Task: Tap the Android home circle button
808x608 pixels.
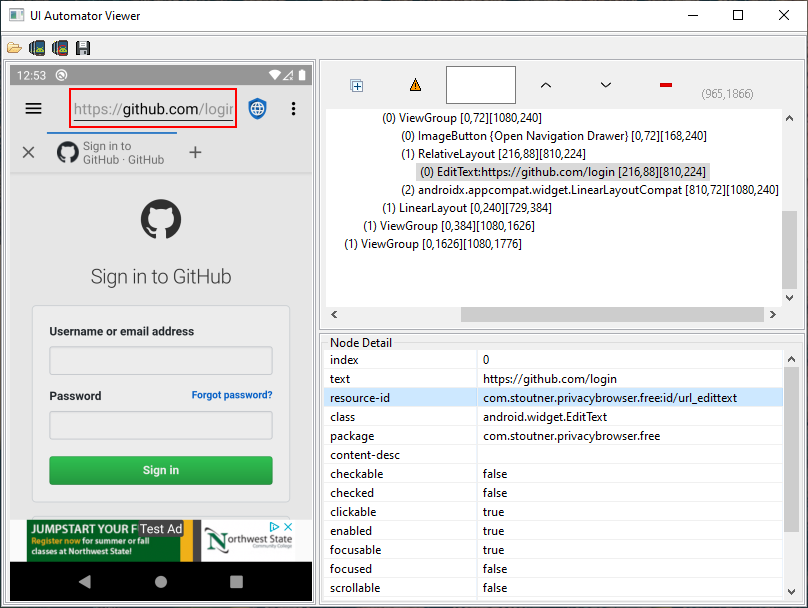Action: pyautogui.click(x=161, y=582)
